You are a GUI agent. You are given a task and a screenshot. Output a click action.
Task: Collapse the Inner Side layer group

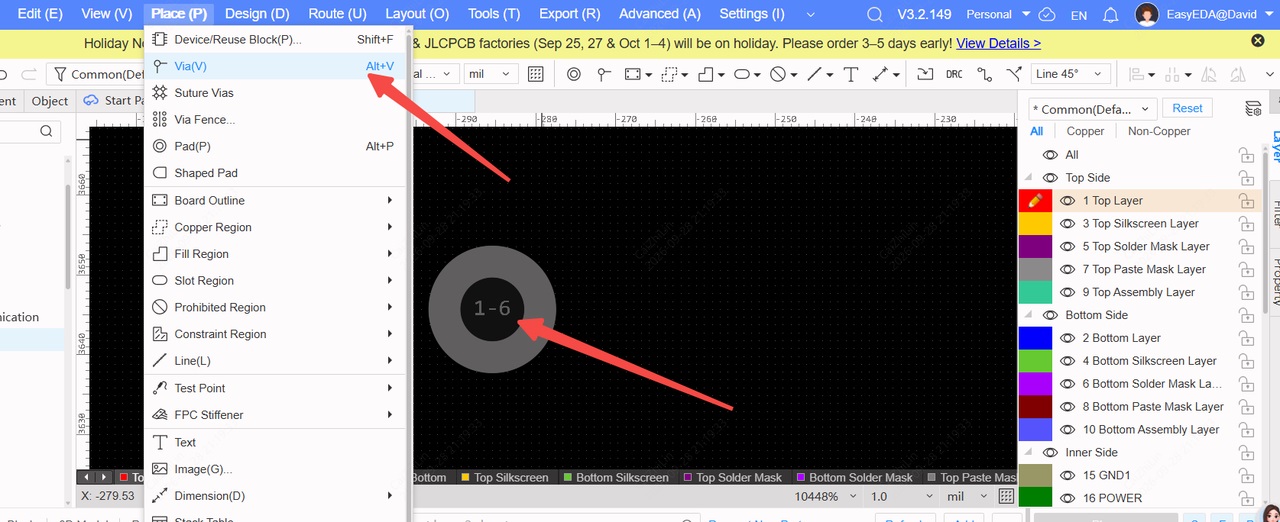pyautogui.click(x=1028, y=452)
